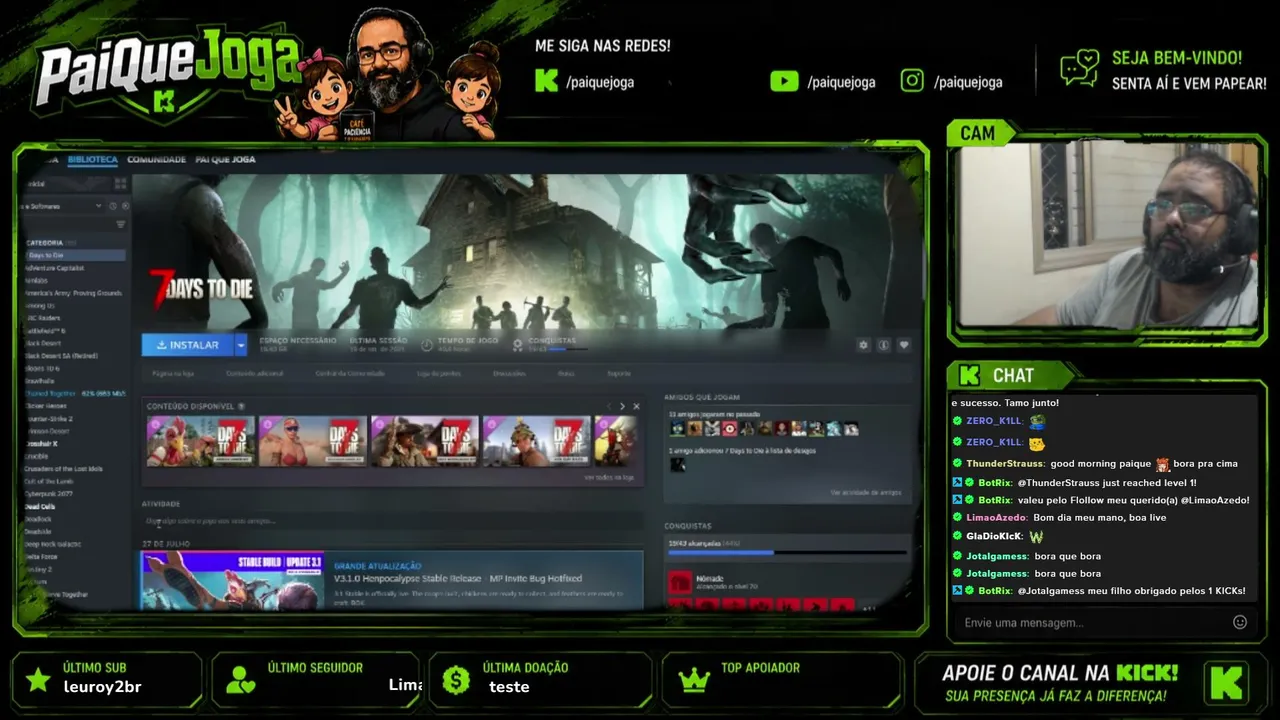The width and height of the screenshot is (1280, 720).
Task: Dismiss the Conteúdo Disponível panel
Action: coord(636,406)
